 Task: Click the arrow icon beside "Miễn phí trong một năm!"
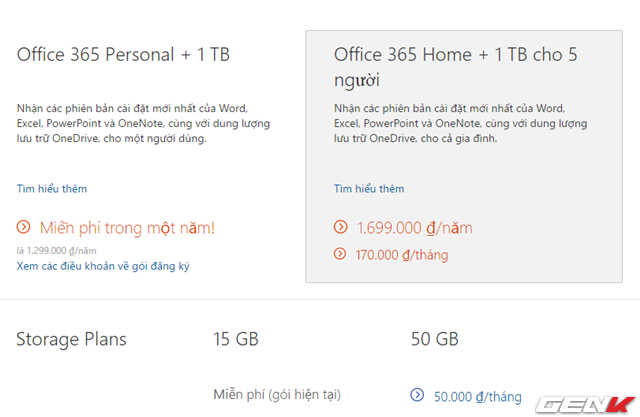[23, 228]
